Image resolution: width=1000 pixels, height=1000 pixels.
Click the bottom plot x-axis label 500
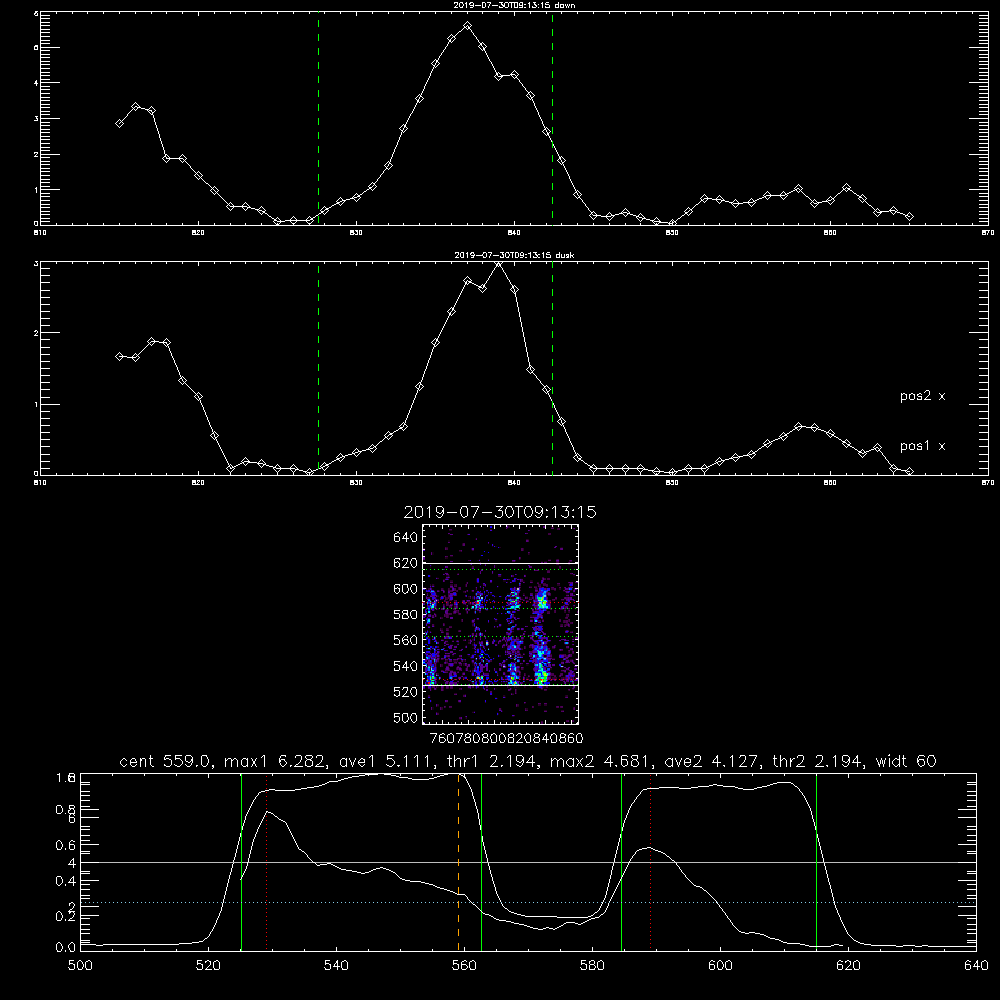click(80, 966)
